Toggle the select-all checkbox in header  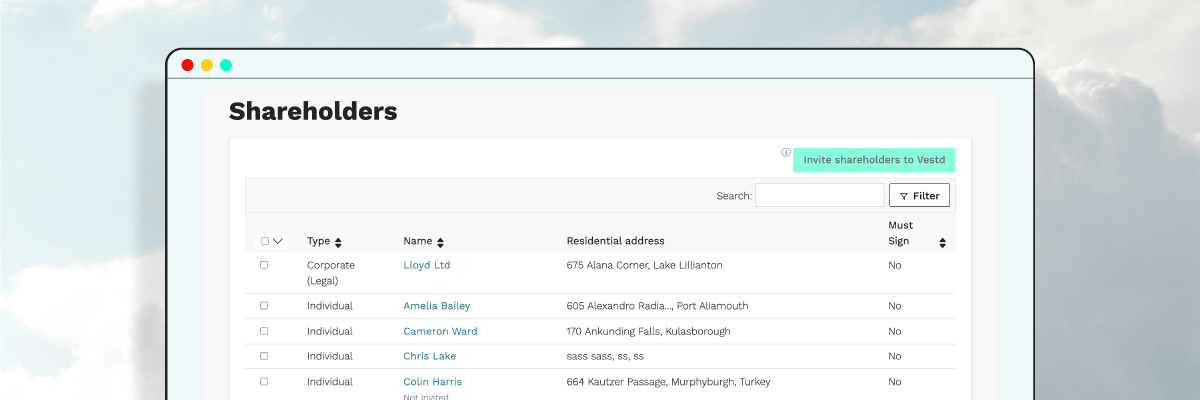click(x=265, y=241)
